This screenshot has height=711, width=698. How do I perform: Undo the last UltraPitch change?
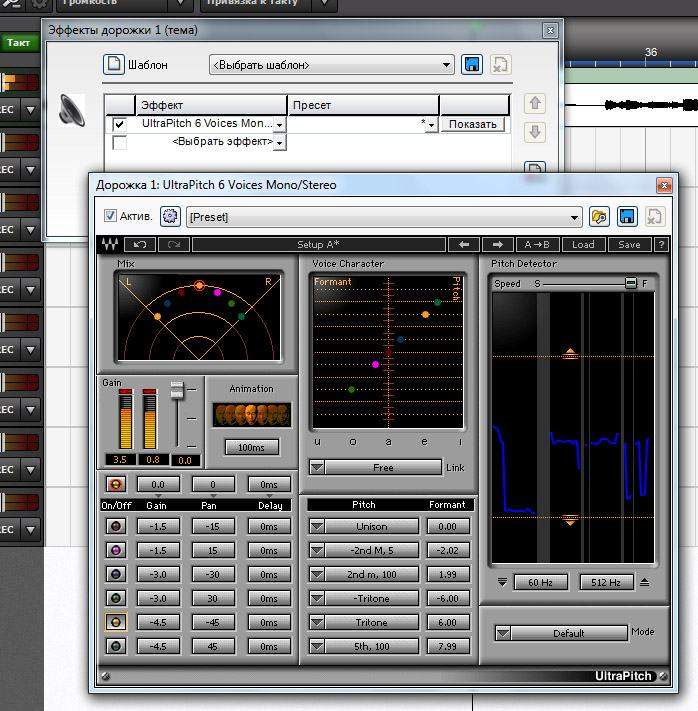pyautogui.click(x=140, y=245)
